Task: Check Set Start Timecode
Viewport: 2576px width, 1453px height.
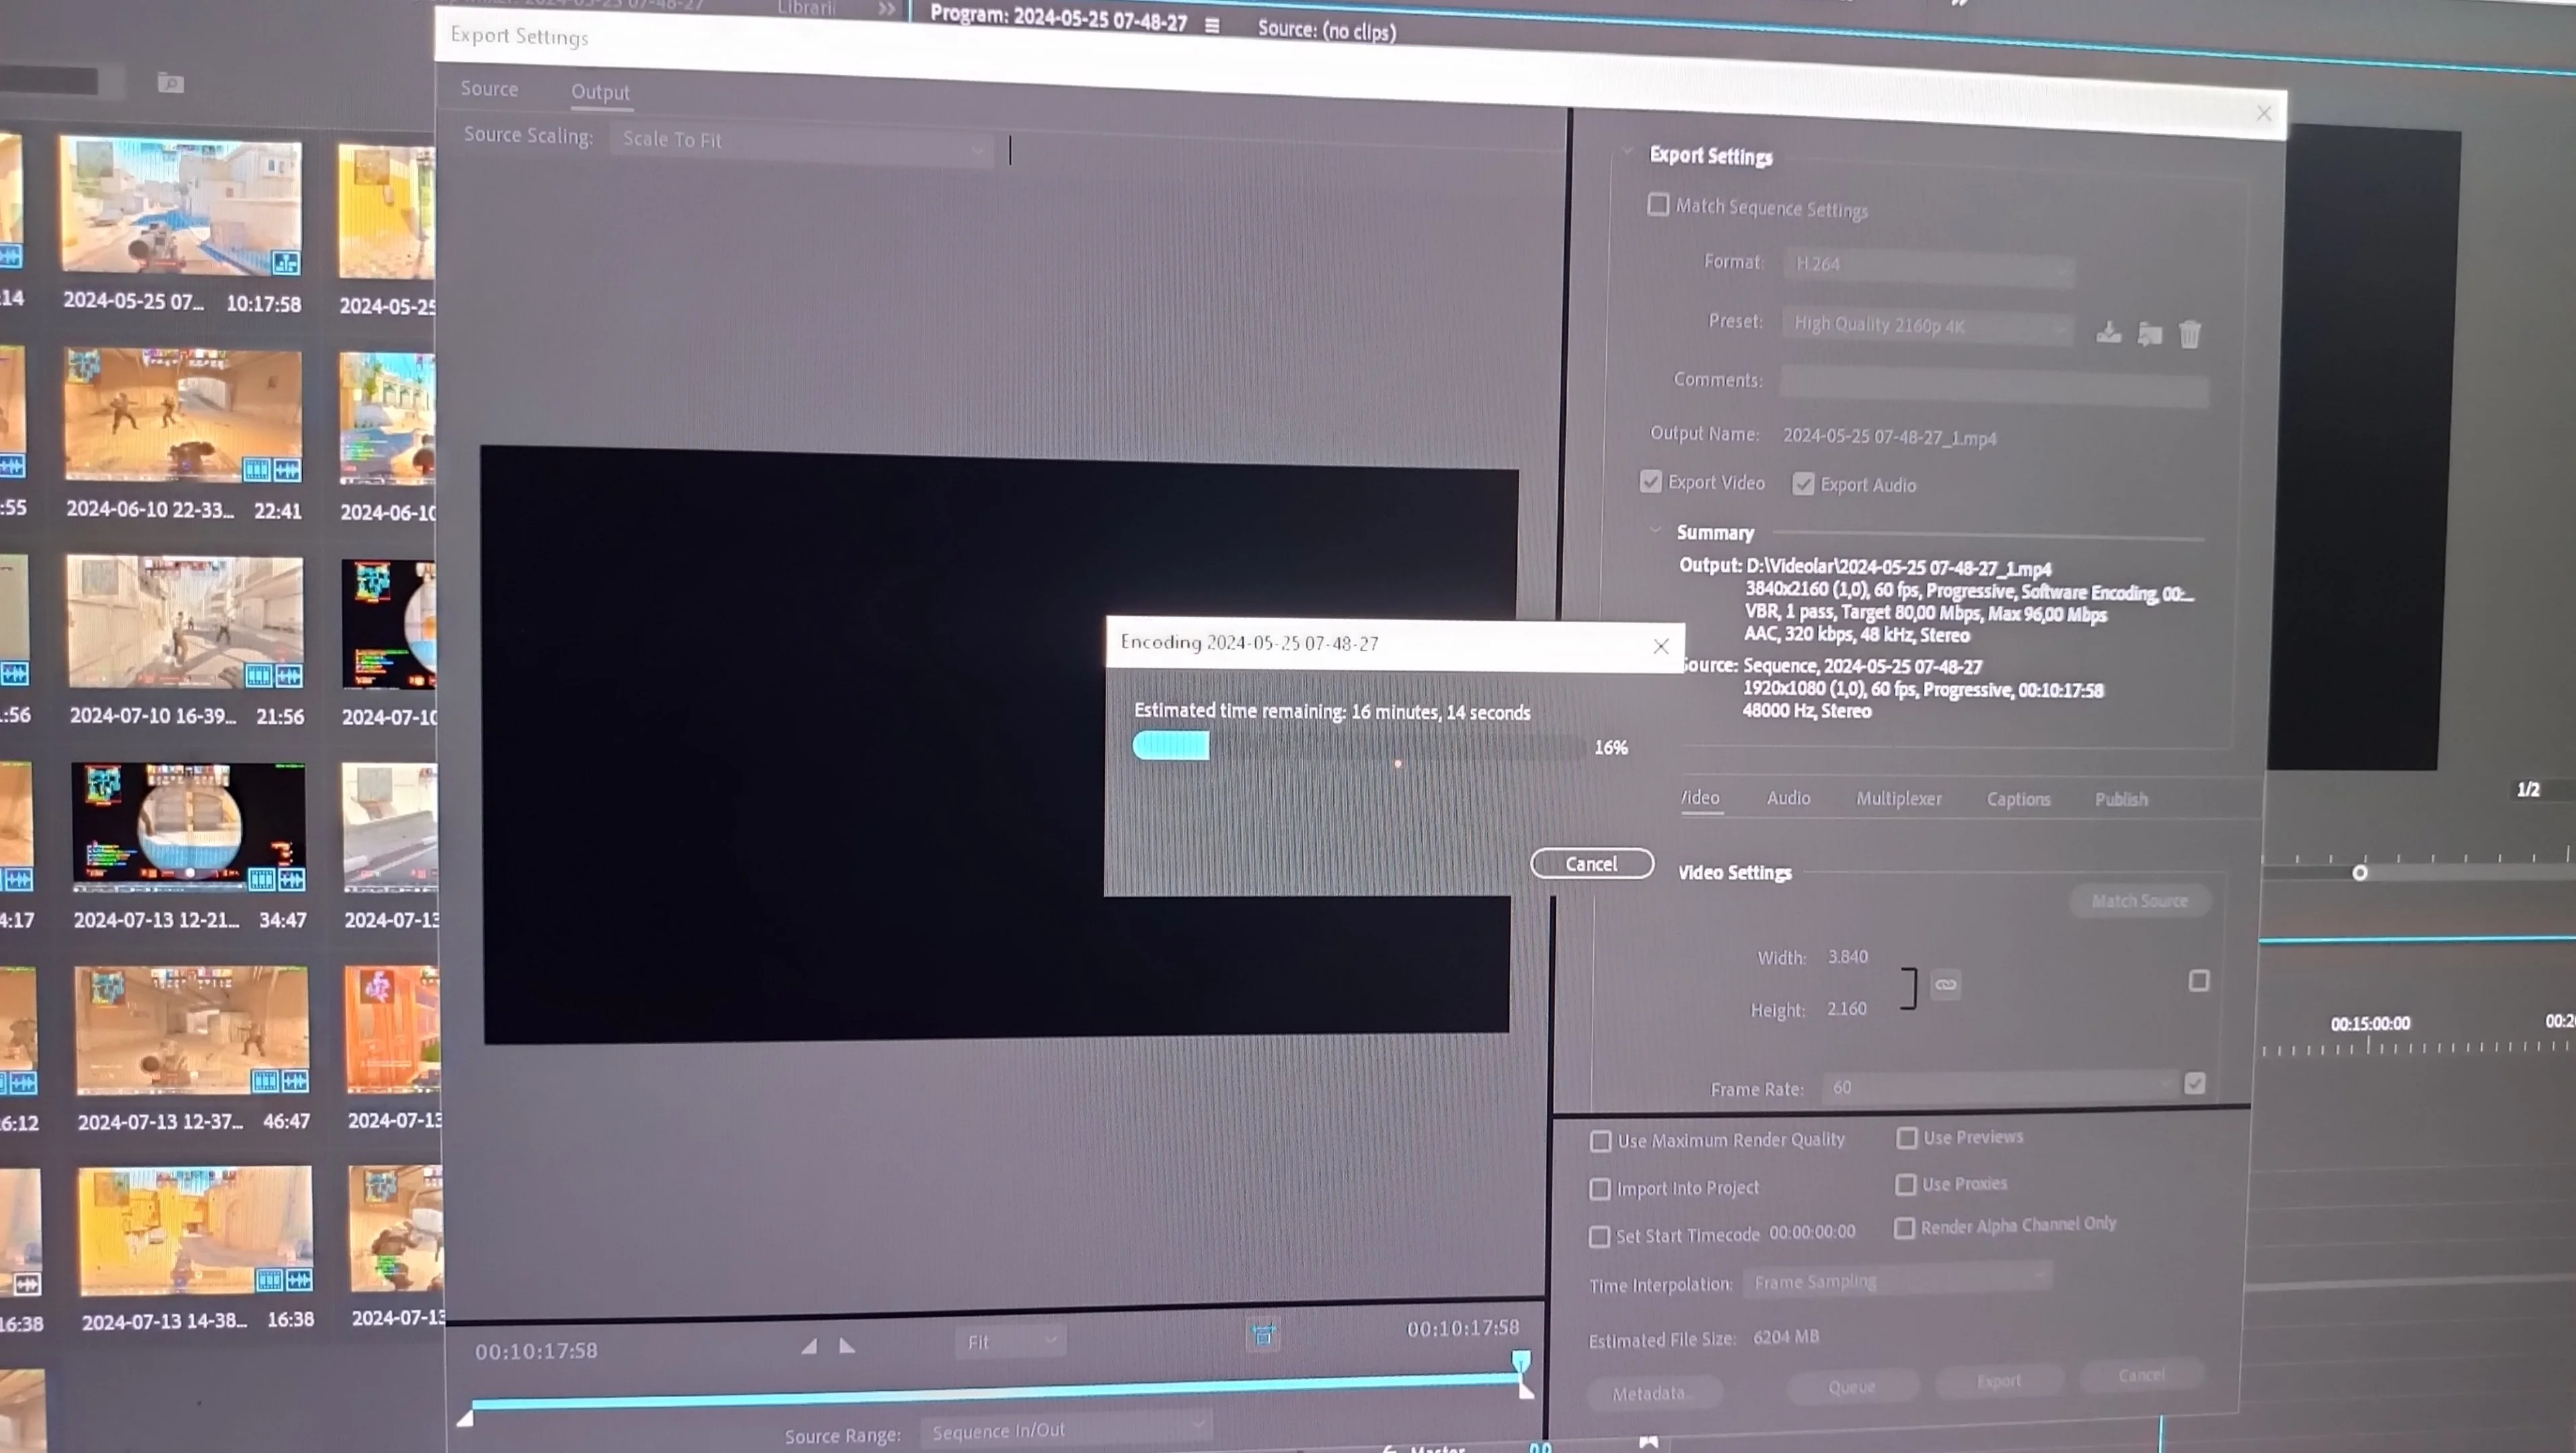Action: tap(1600, 1237)
